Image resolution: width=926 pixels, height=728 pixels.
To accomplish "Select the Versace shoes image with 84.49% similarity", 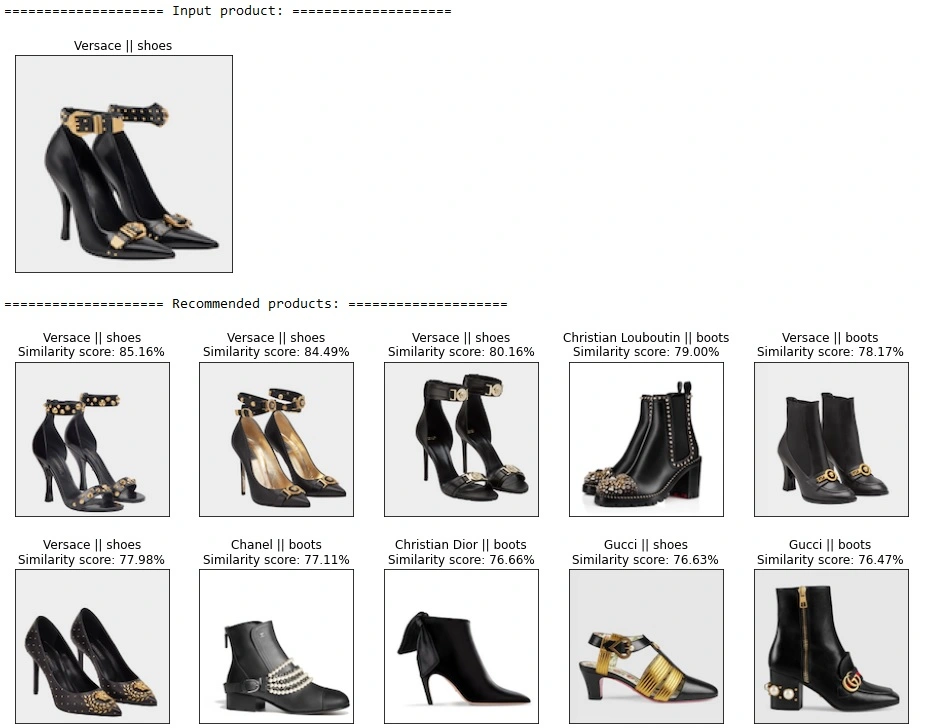I will [x=276, y=439].
